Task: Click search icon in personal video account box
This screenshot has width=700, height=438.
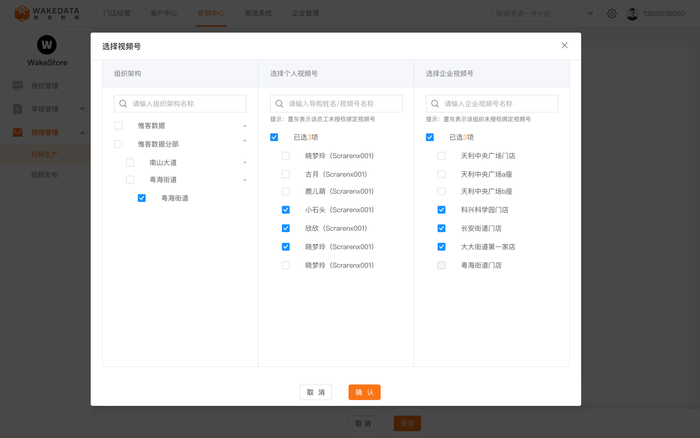Action: pyautogui.click(x=279, y=103)
